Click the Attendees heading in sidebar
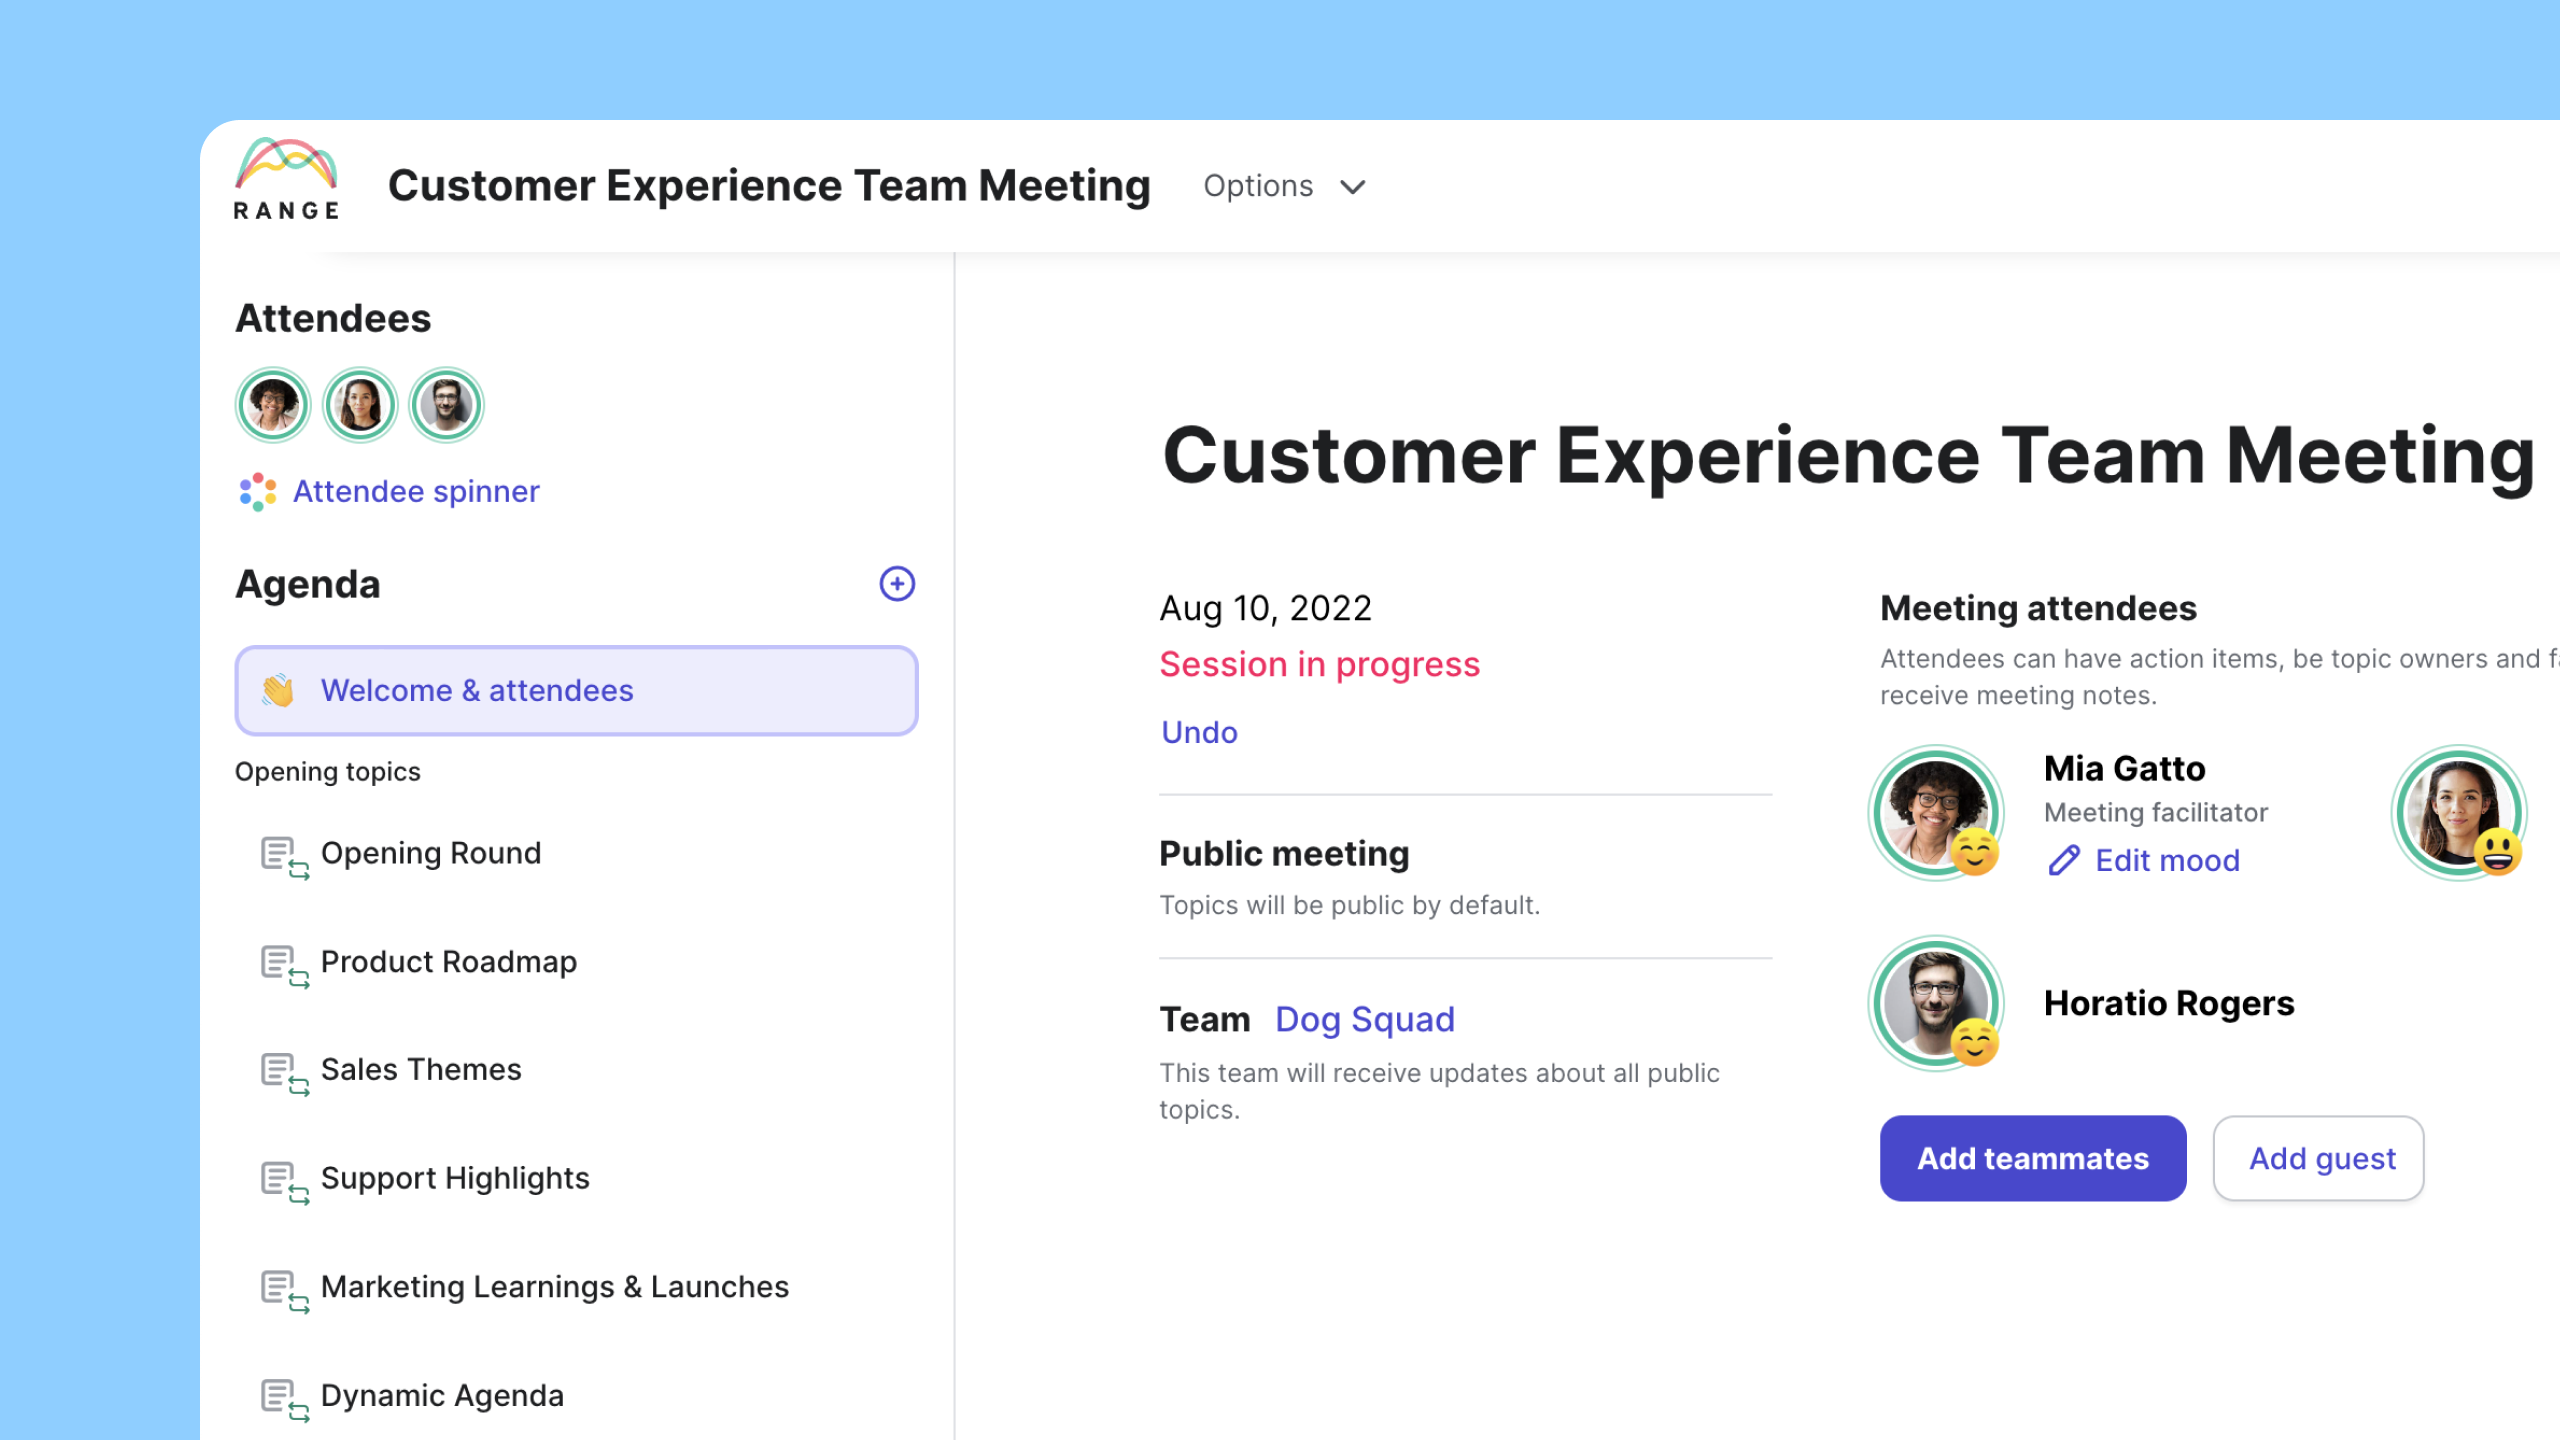2560x1440 pixels. (x=333, y=319)
